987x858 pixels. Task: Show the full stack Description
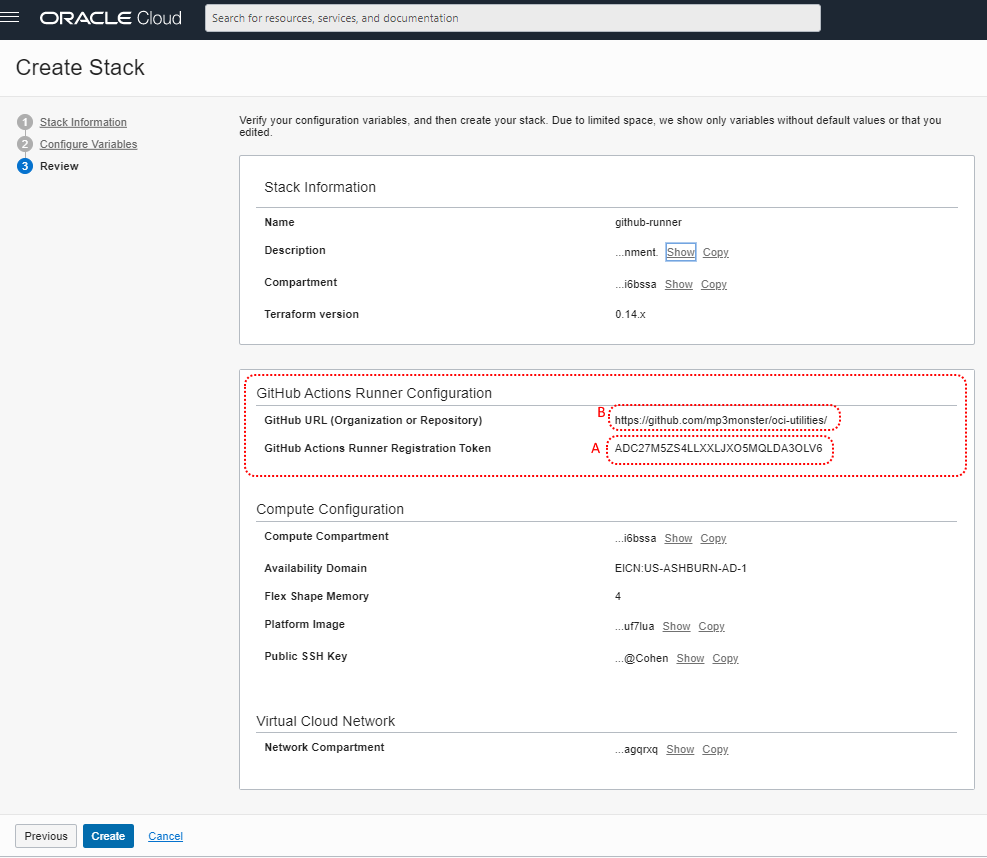click(x=680, y=252)
